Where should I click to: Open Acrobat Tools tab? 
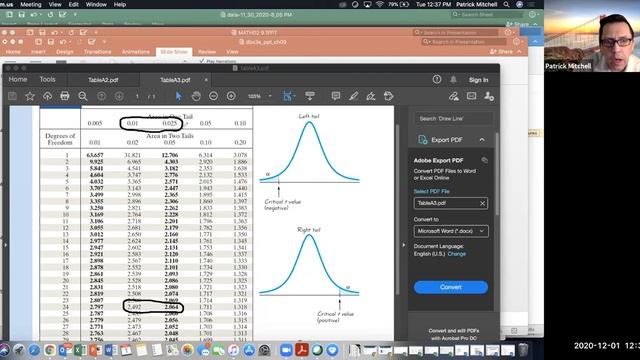(x=47, y=80)
